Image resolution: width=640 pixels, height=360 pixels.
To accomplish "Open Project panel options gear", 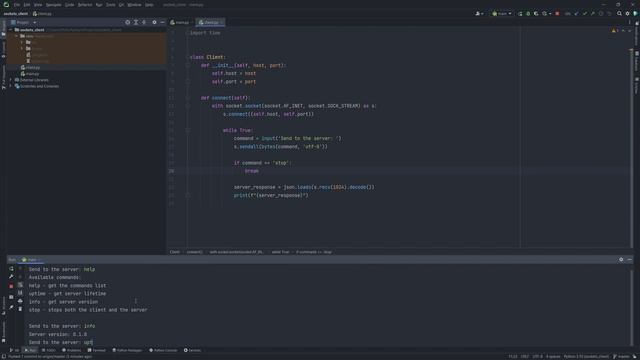I will (x=154, y=22).
